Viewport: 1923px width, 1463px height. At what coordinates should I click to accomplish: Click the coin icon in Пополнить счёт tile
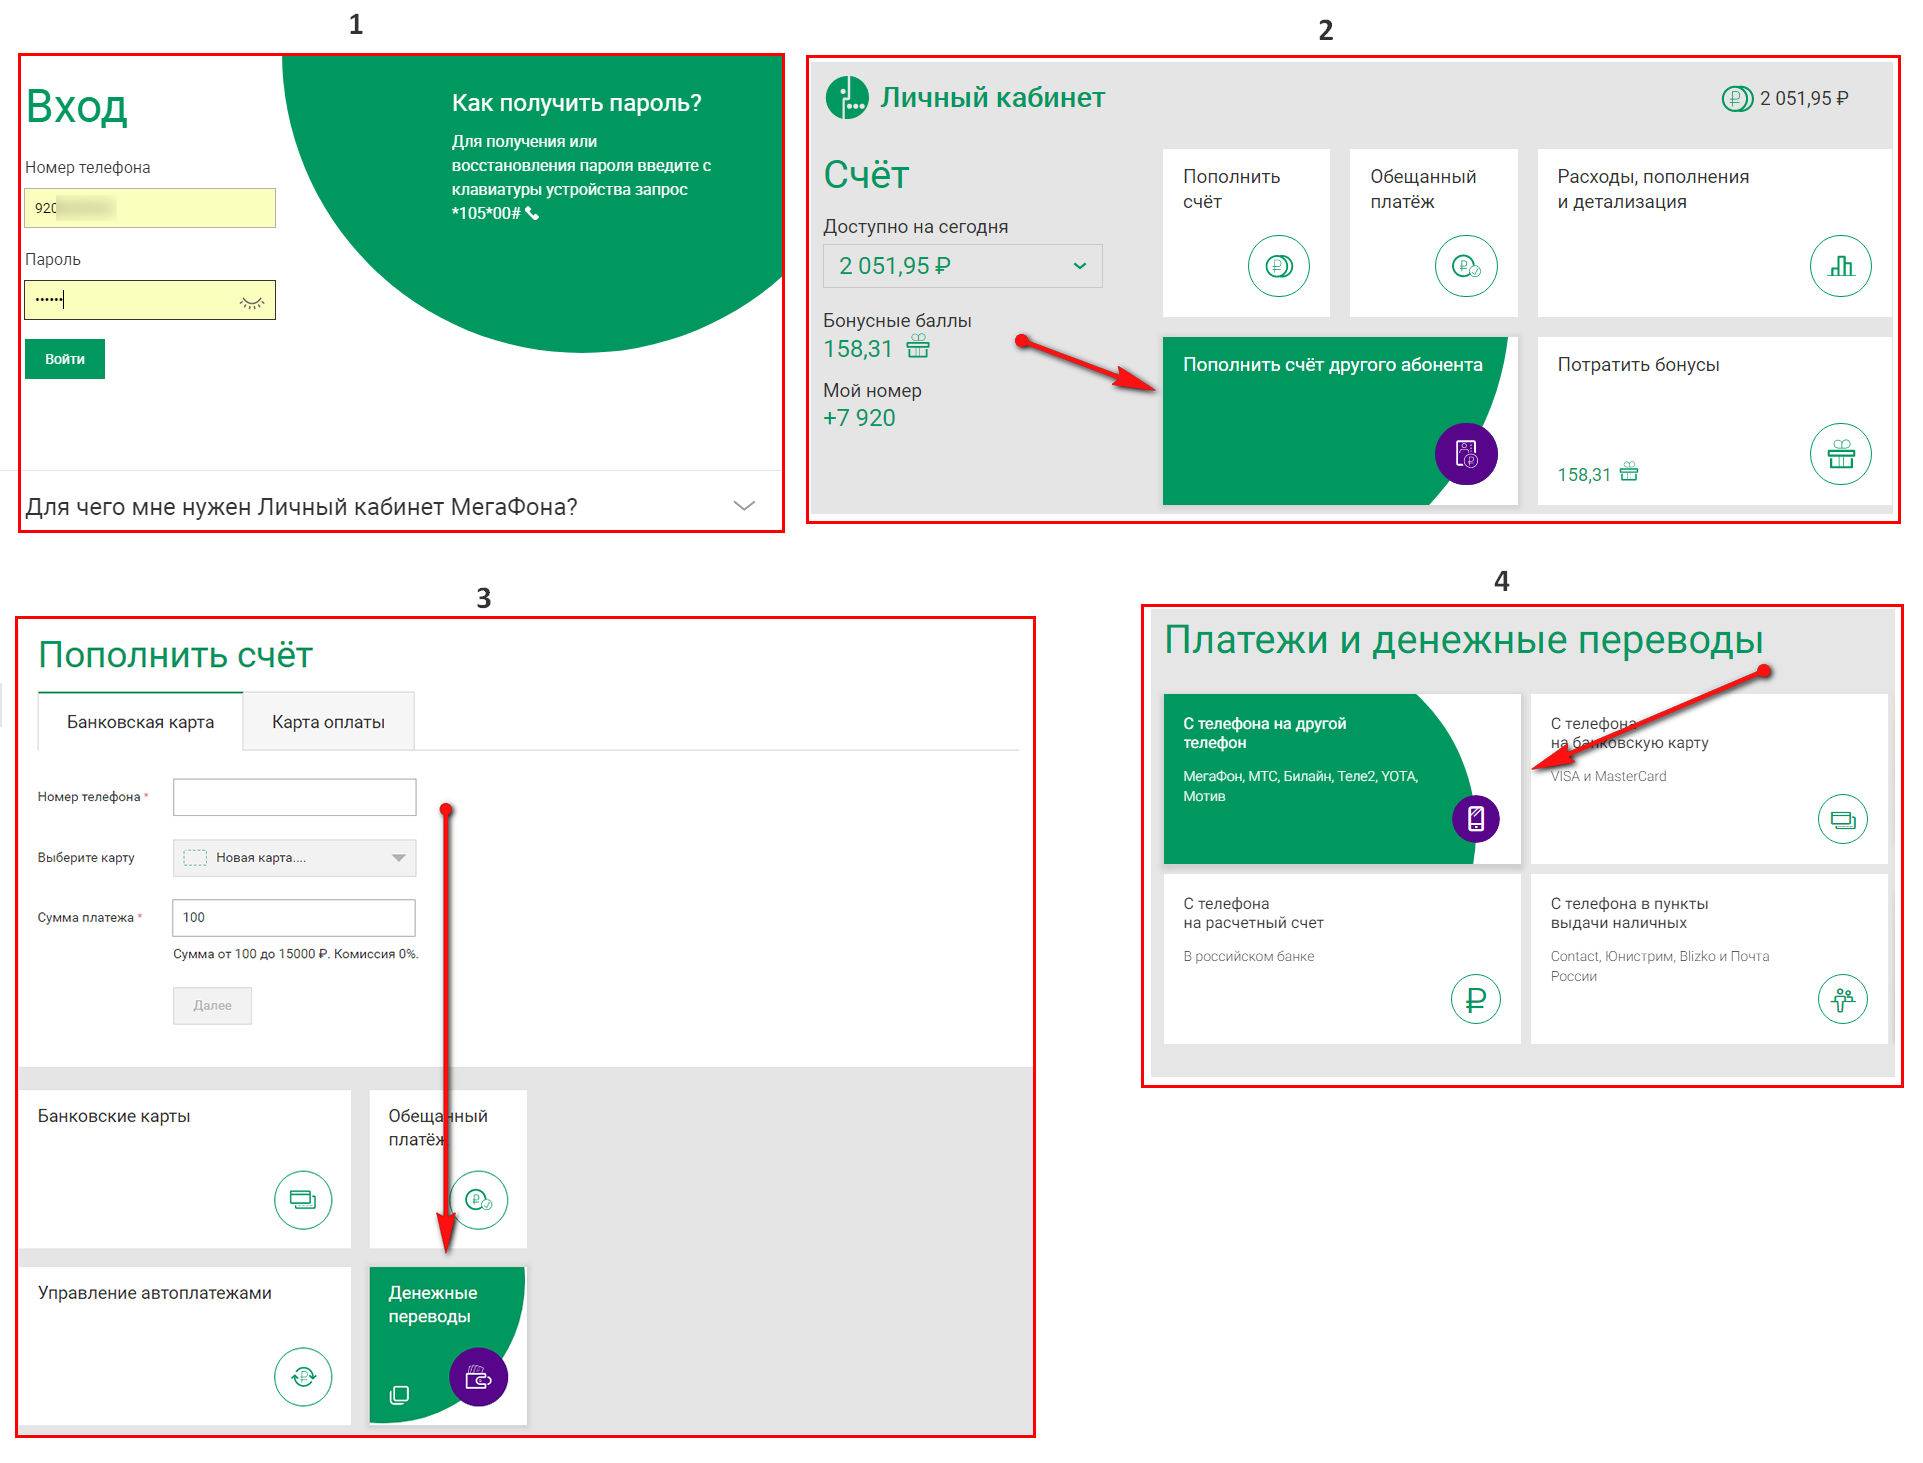1278,266
